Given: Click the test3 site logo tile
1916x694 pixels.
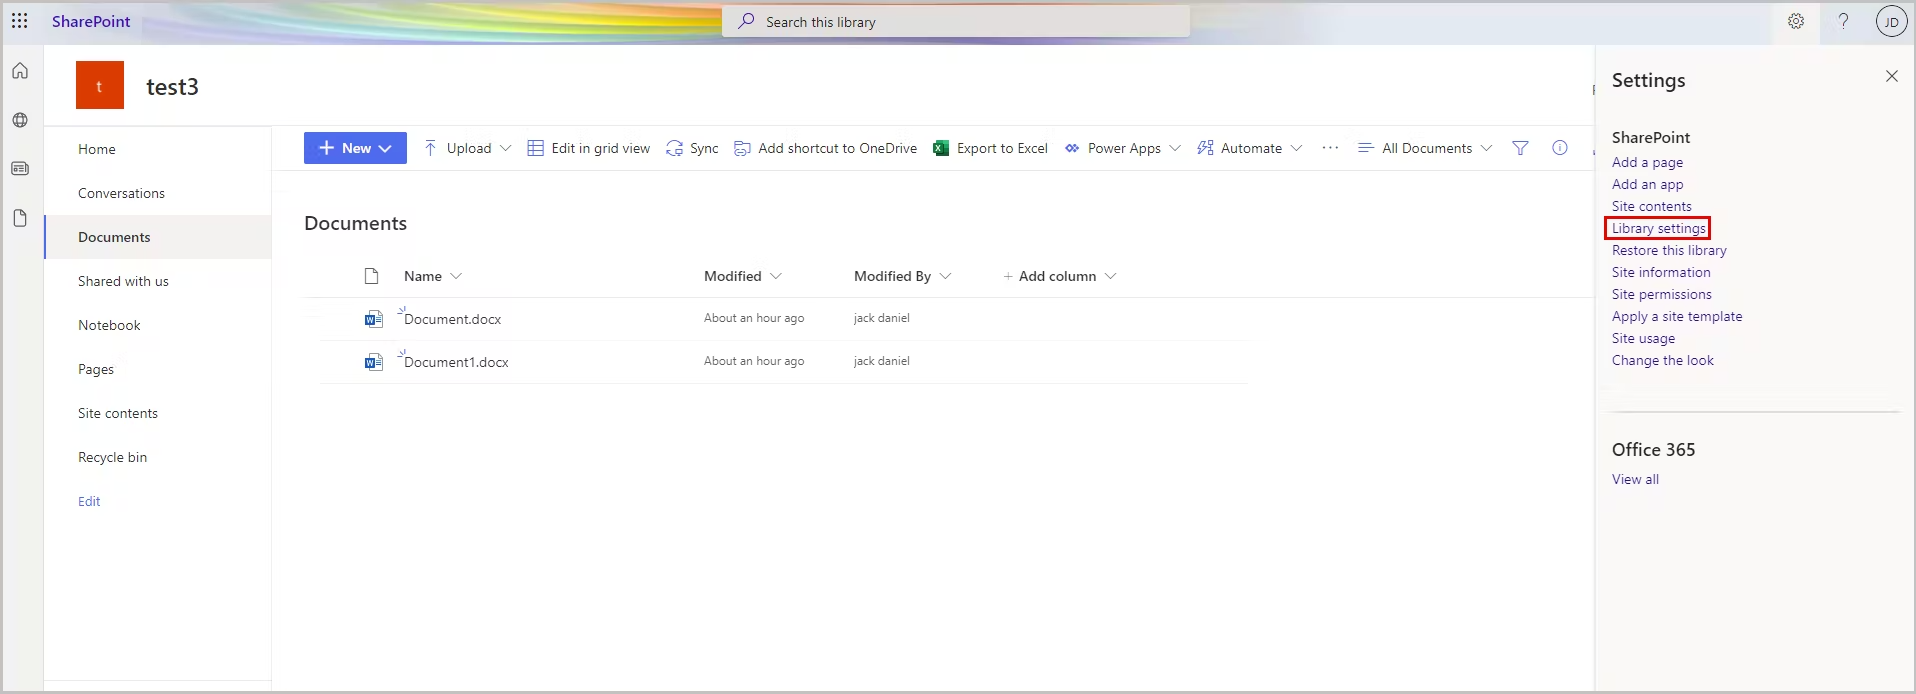Looking at the screenshot, I should [100, 85].
